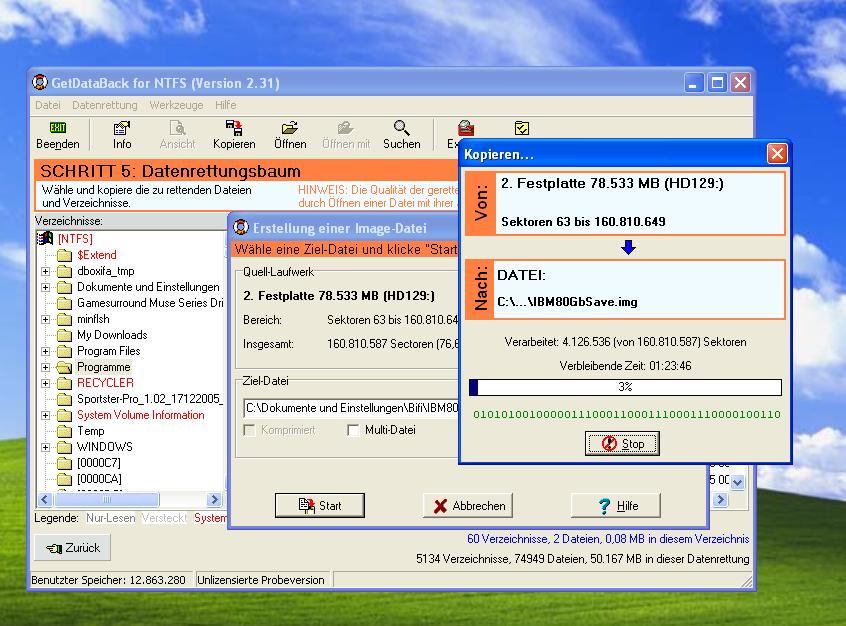
Task: Click the IBM80GbSave.img destination file text
Action: (x=567, y=302)
